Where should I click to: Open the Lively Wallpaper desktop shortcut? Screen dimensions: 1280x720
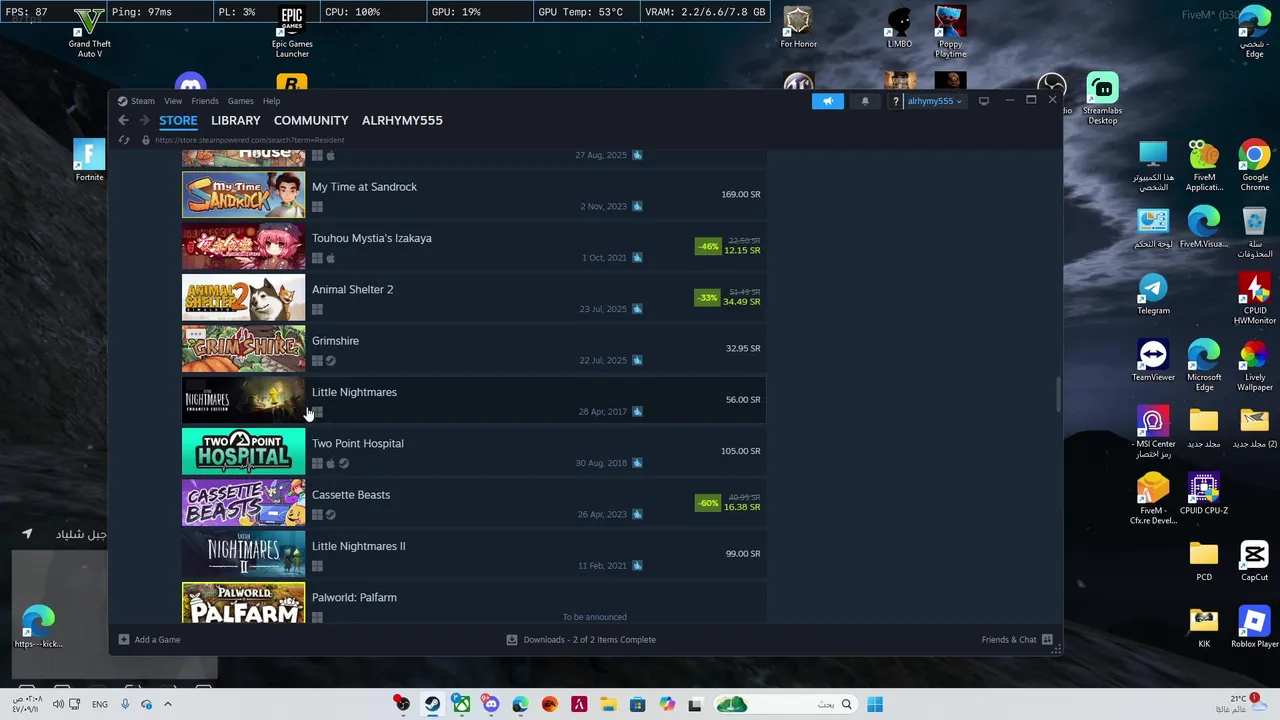[x=1254, y=365]
